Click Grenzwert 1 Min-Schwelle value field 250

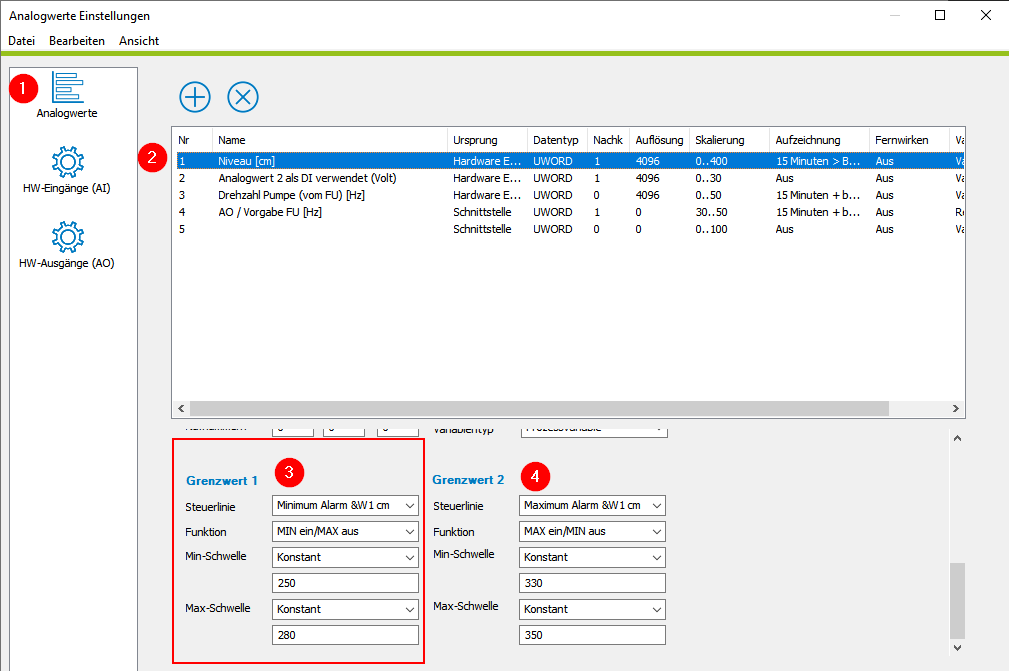point(345,583)
